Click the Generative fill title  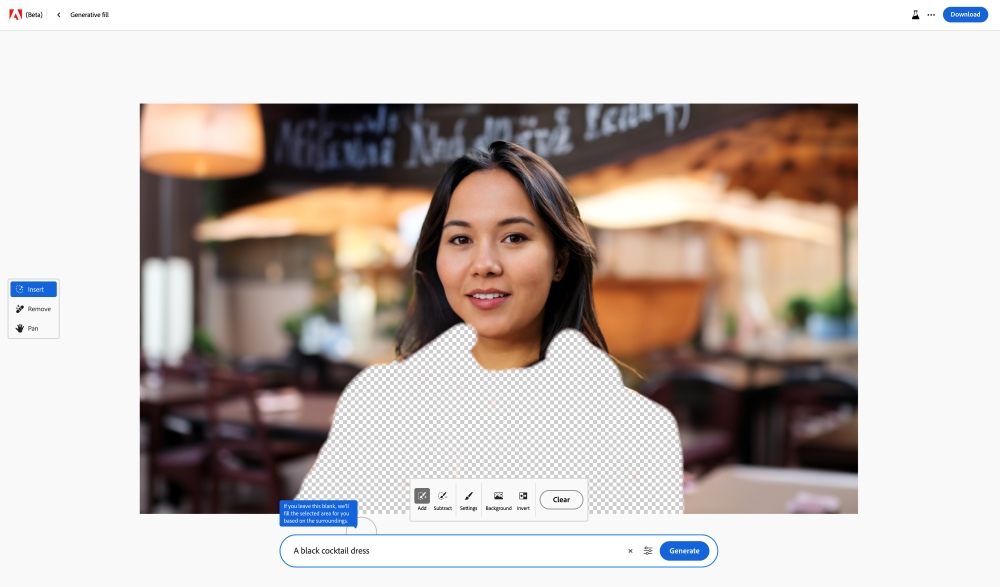click(88, 14)
